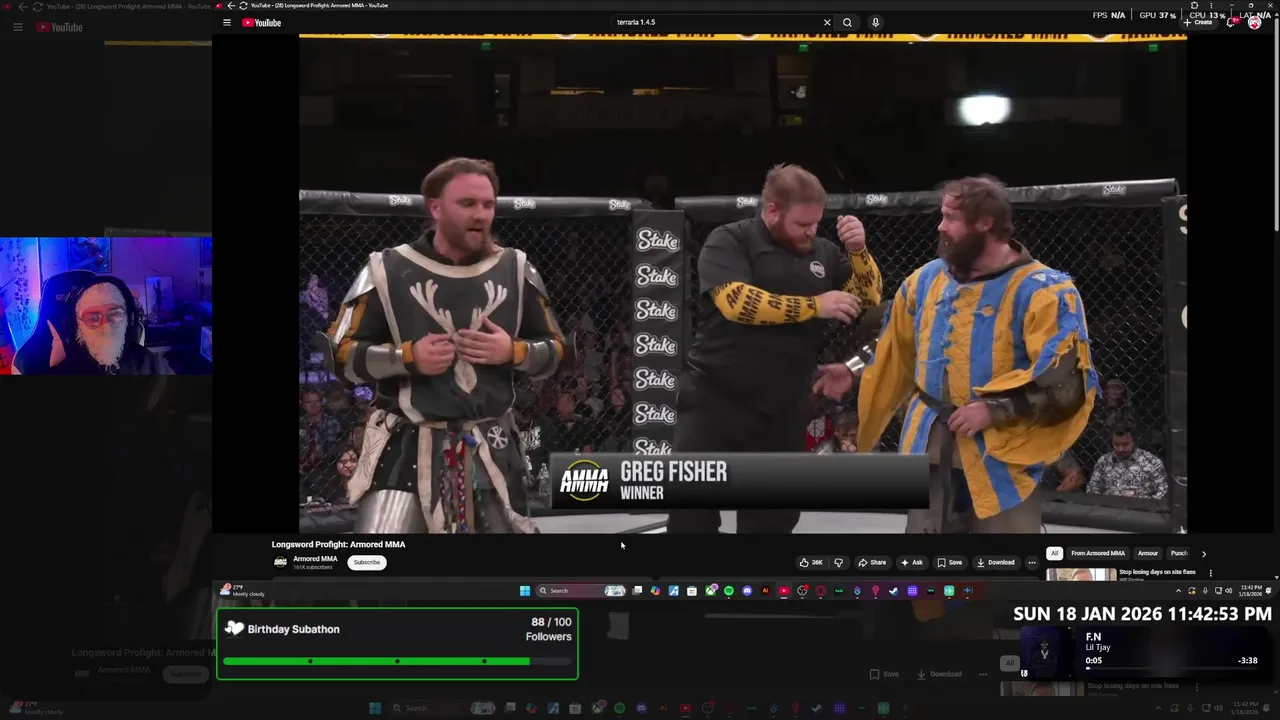
Task: Open the Xbox app from the taskbar
Action: coord(711,591)
